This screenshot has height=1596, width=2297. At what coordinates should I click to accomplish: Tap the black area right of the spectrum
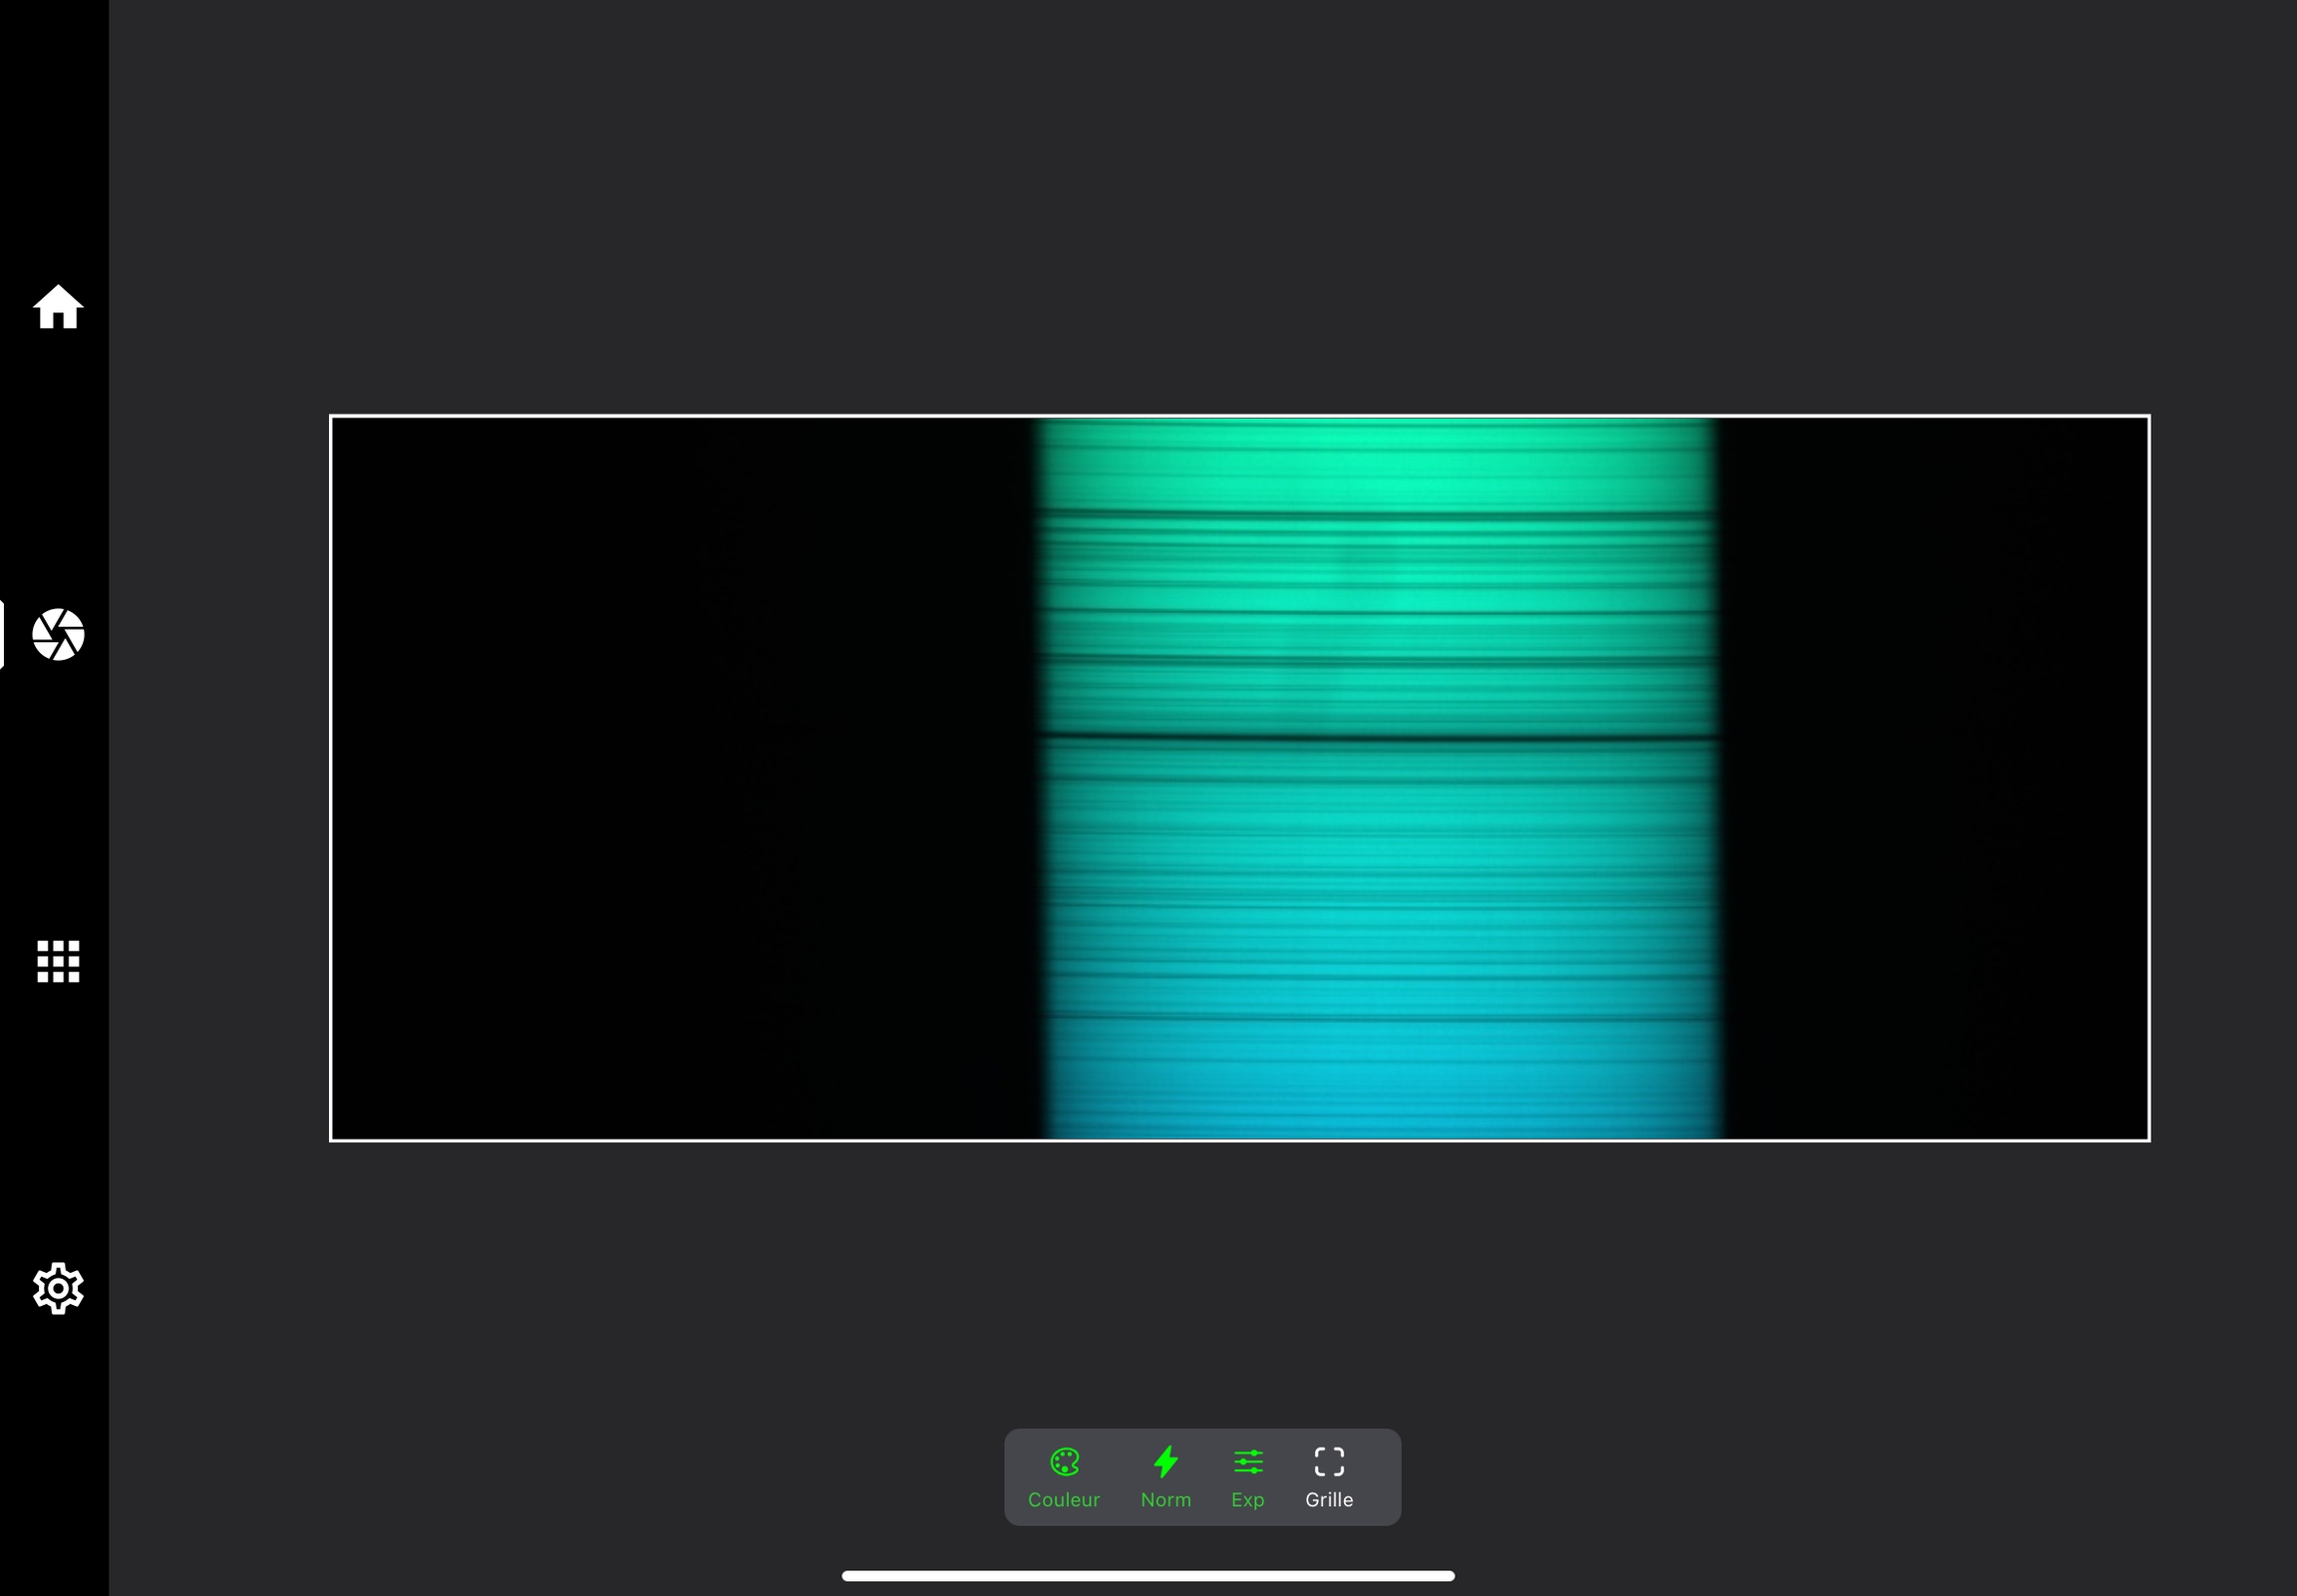click(1935, 778)
